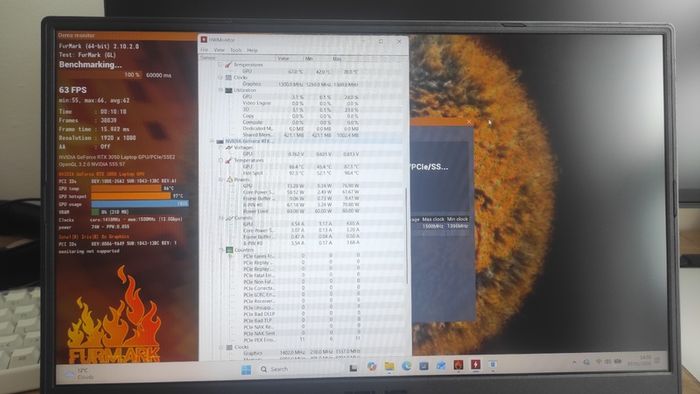Viewport: 700px width, 394px height.
Task: Open the Tools menu in HWMonitor
Action: 236,50
